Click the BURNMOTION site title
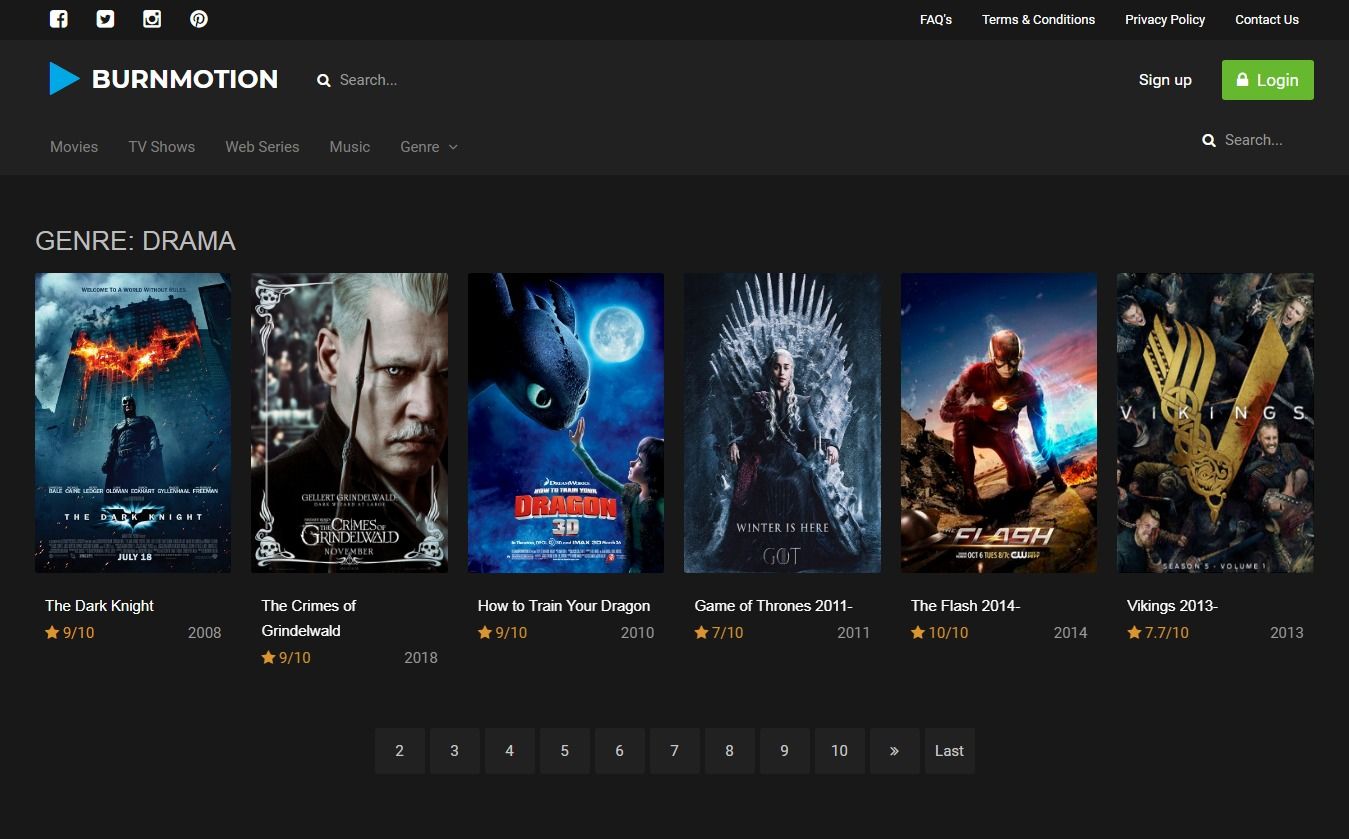 [185, 79]
